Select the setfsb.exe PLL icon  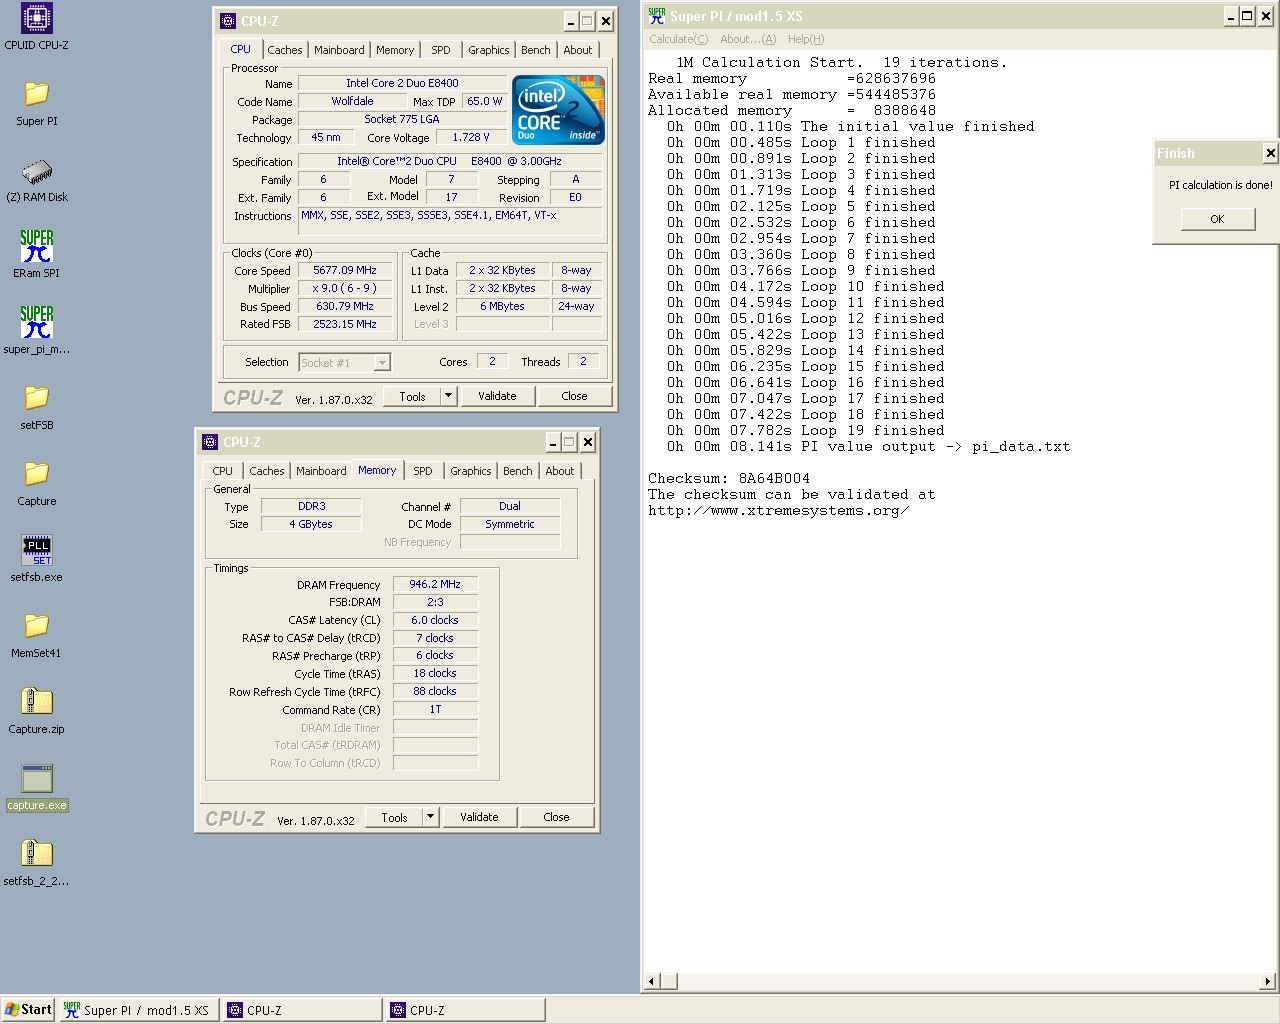pyautogui.click(x=36, y=559)
